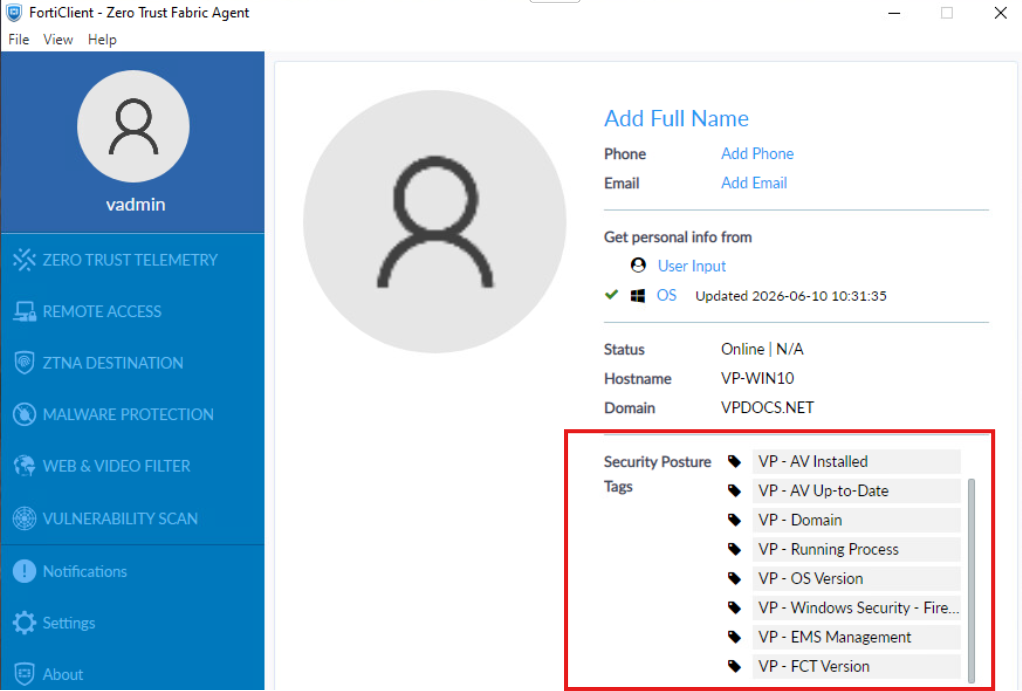
Task: Select User Input as personal info source
Action: [x=692, y=266]
